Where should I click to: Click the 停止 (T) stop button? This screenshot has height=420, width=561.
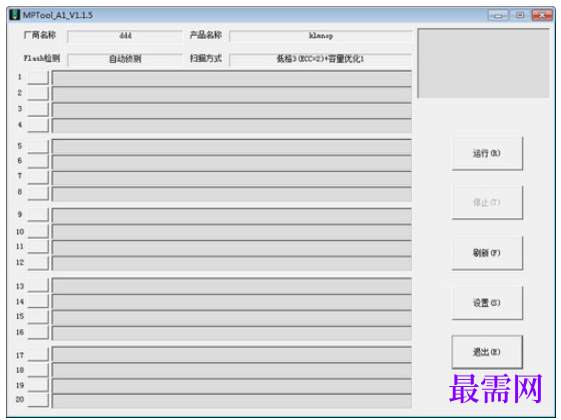tap(487, 202)
